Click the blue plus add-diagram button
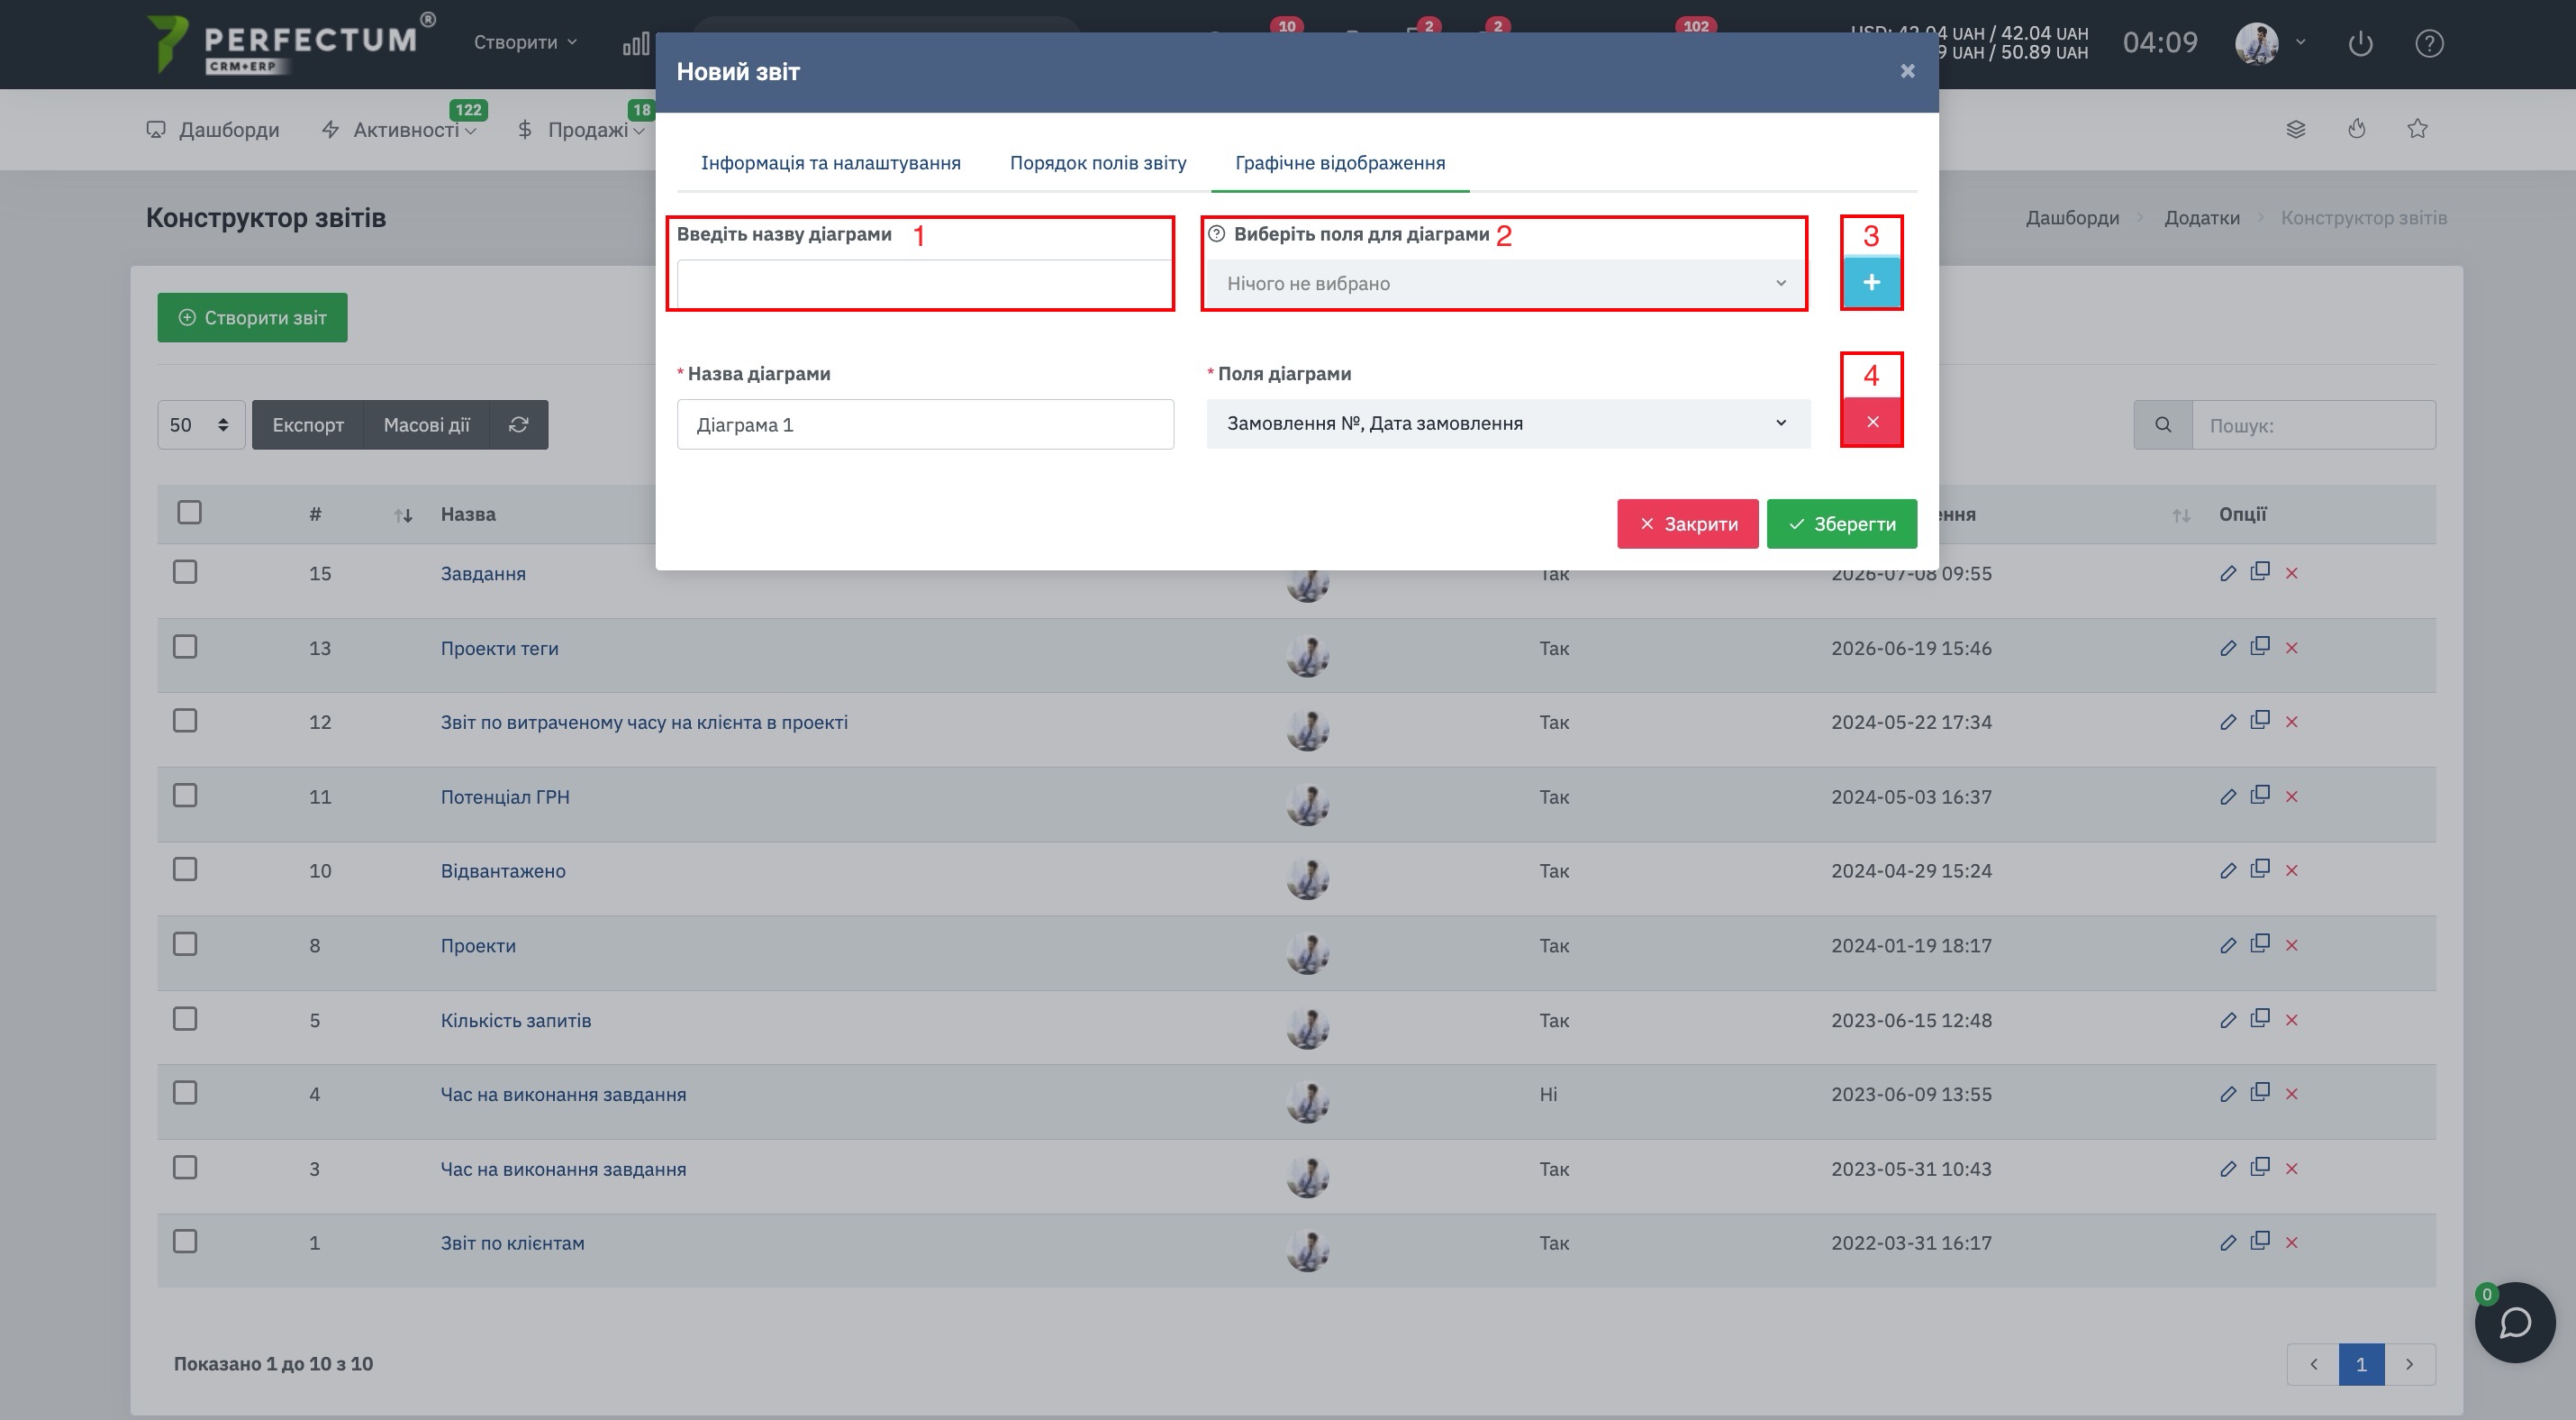 (1871, 283)
